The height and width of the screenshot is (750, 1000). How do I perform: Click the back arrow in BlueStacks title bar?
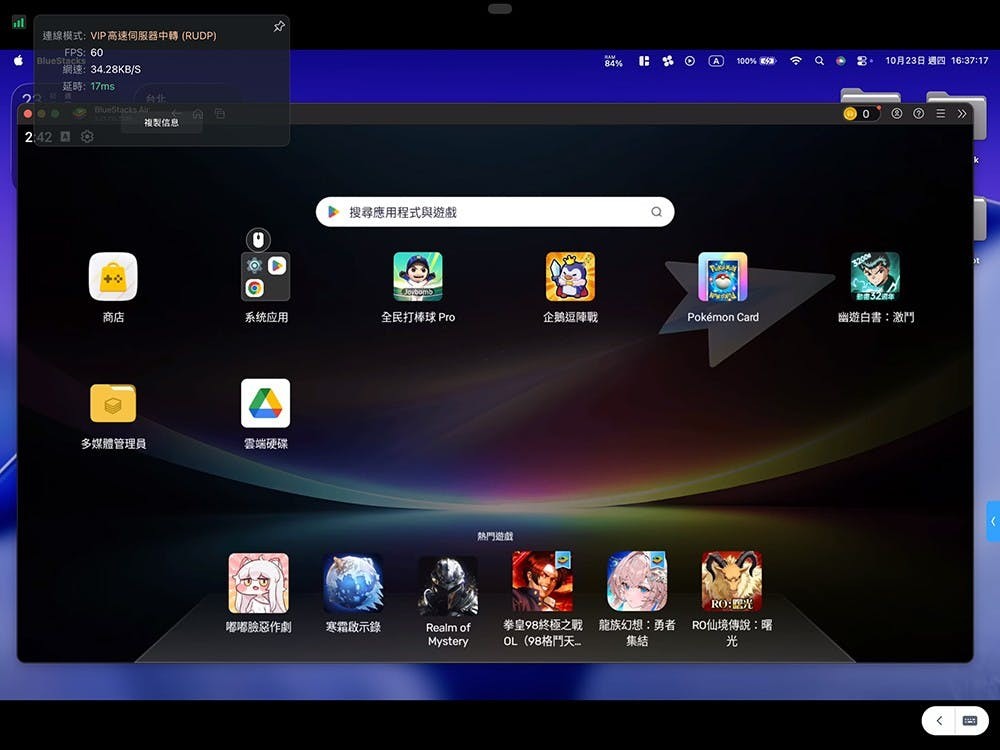(177, 114)
